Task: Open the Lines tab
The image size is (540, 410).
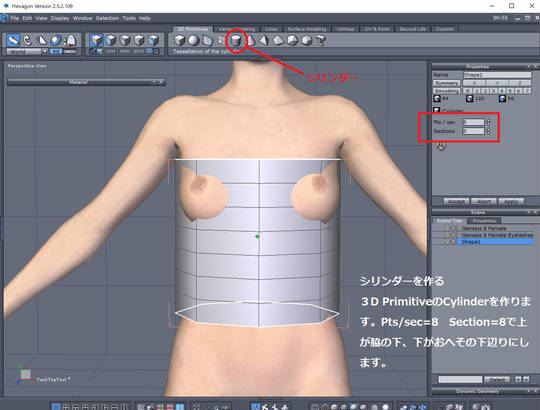Action: click(x=271, y=29)
